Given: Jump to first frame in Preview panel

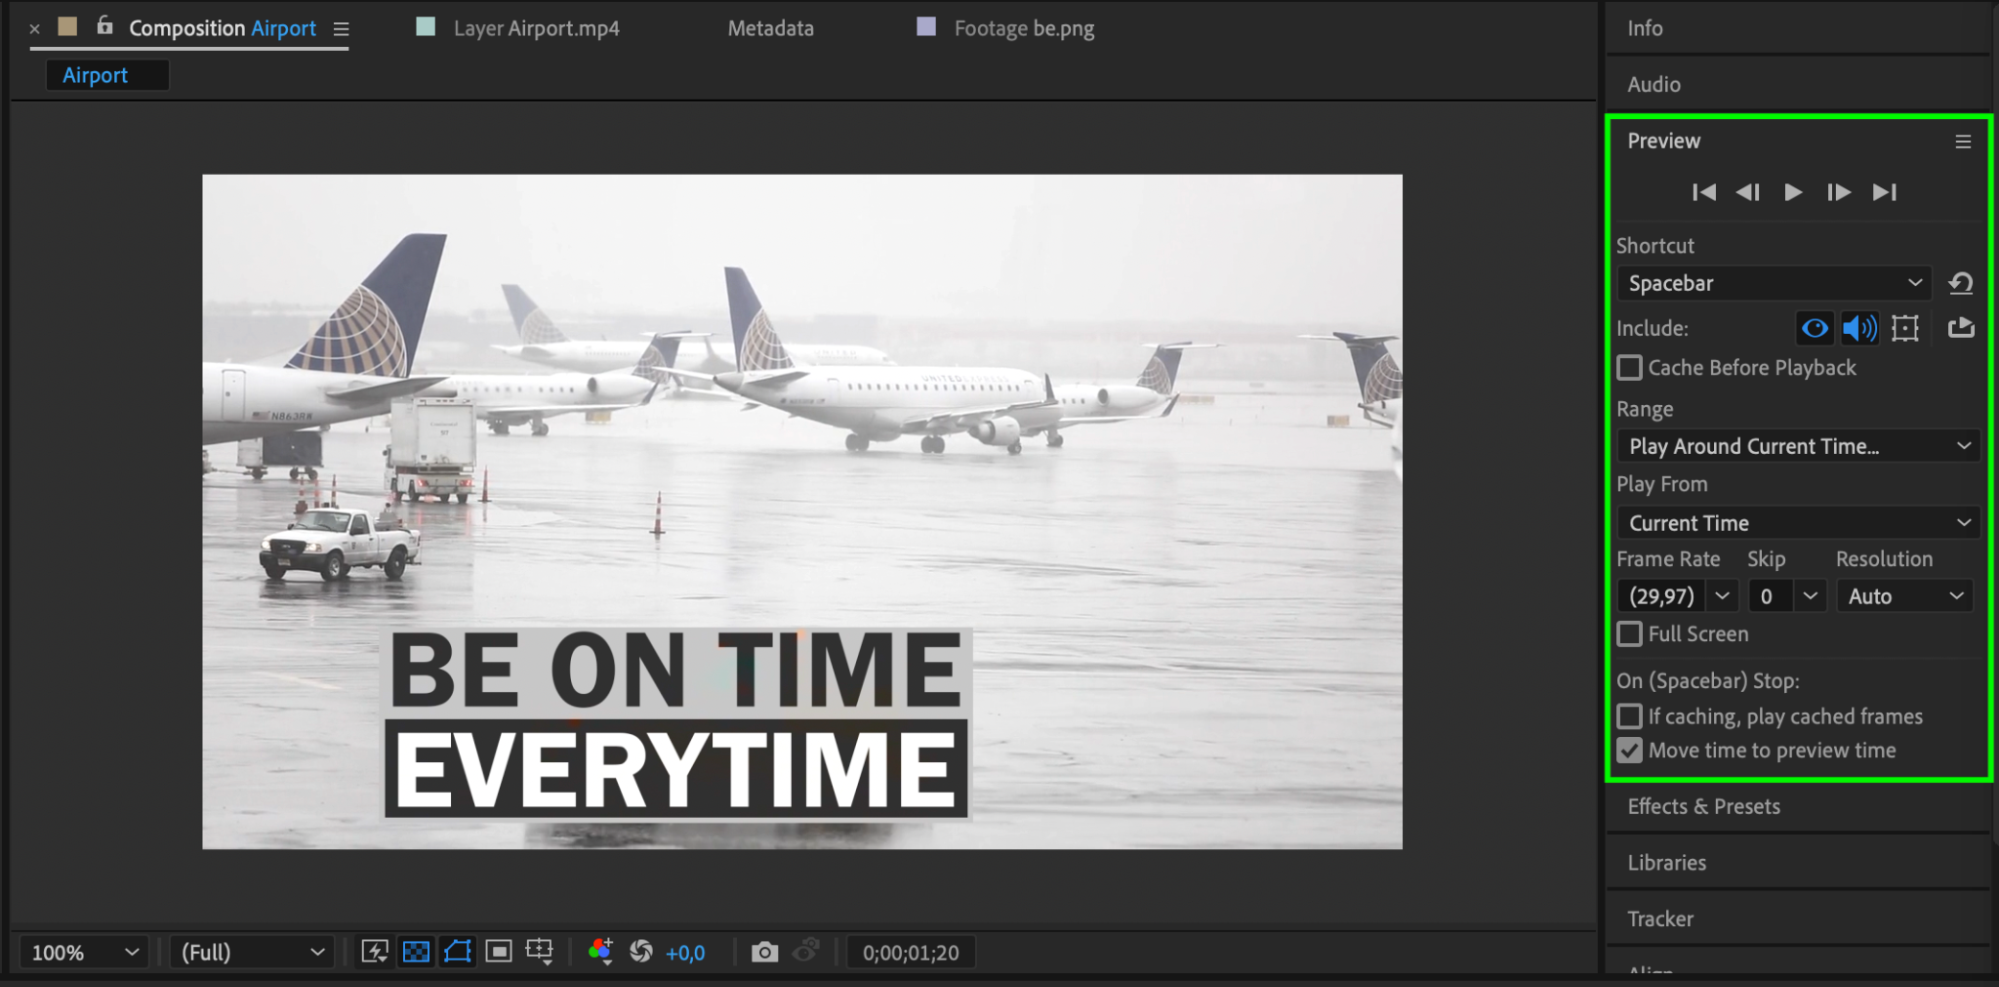Looking at the screenshot, I should (x=1704, y=192).
